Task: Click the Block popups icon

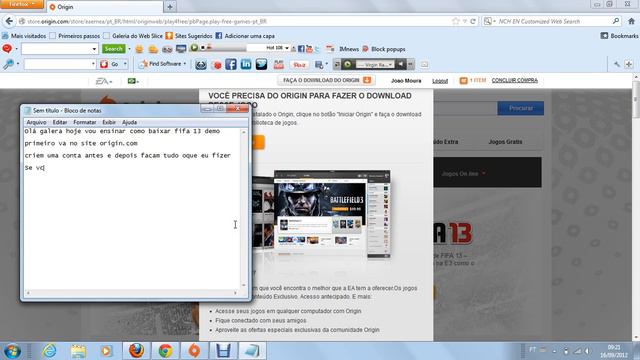Action: [365, 49]
